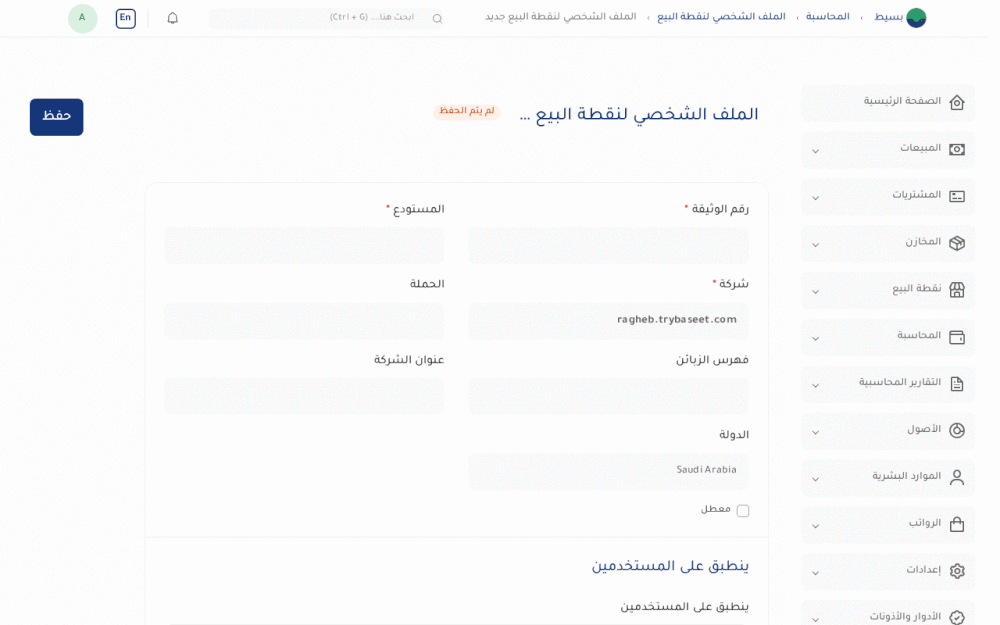Click the home icon beside الصفحة الرئيسية

coord(957,102)
